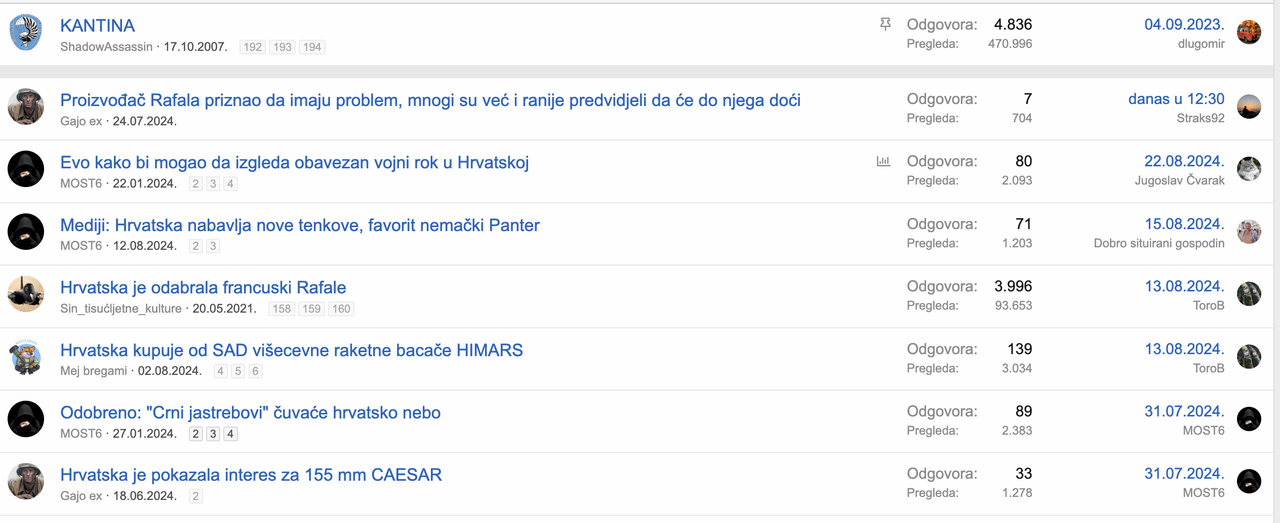1280x523 pixels.
Task: Click reply count 3.996
Action: point(1013,287)
